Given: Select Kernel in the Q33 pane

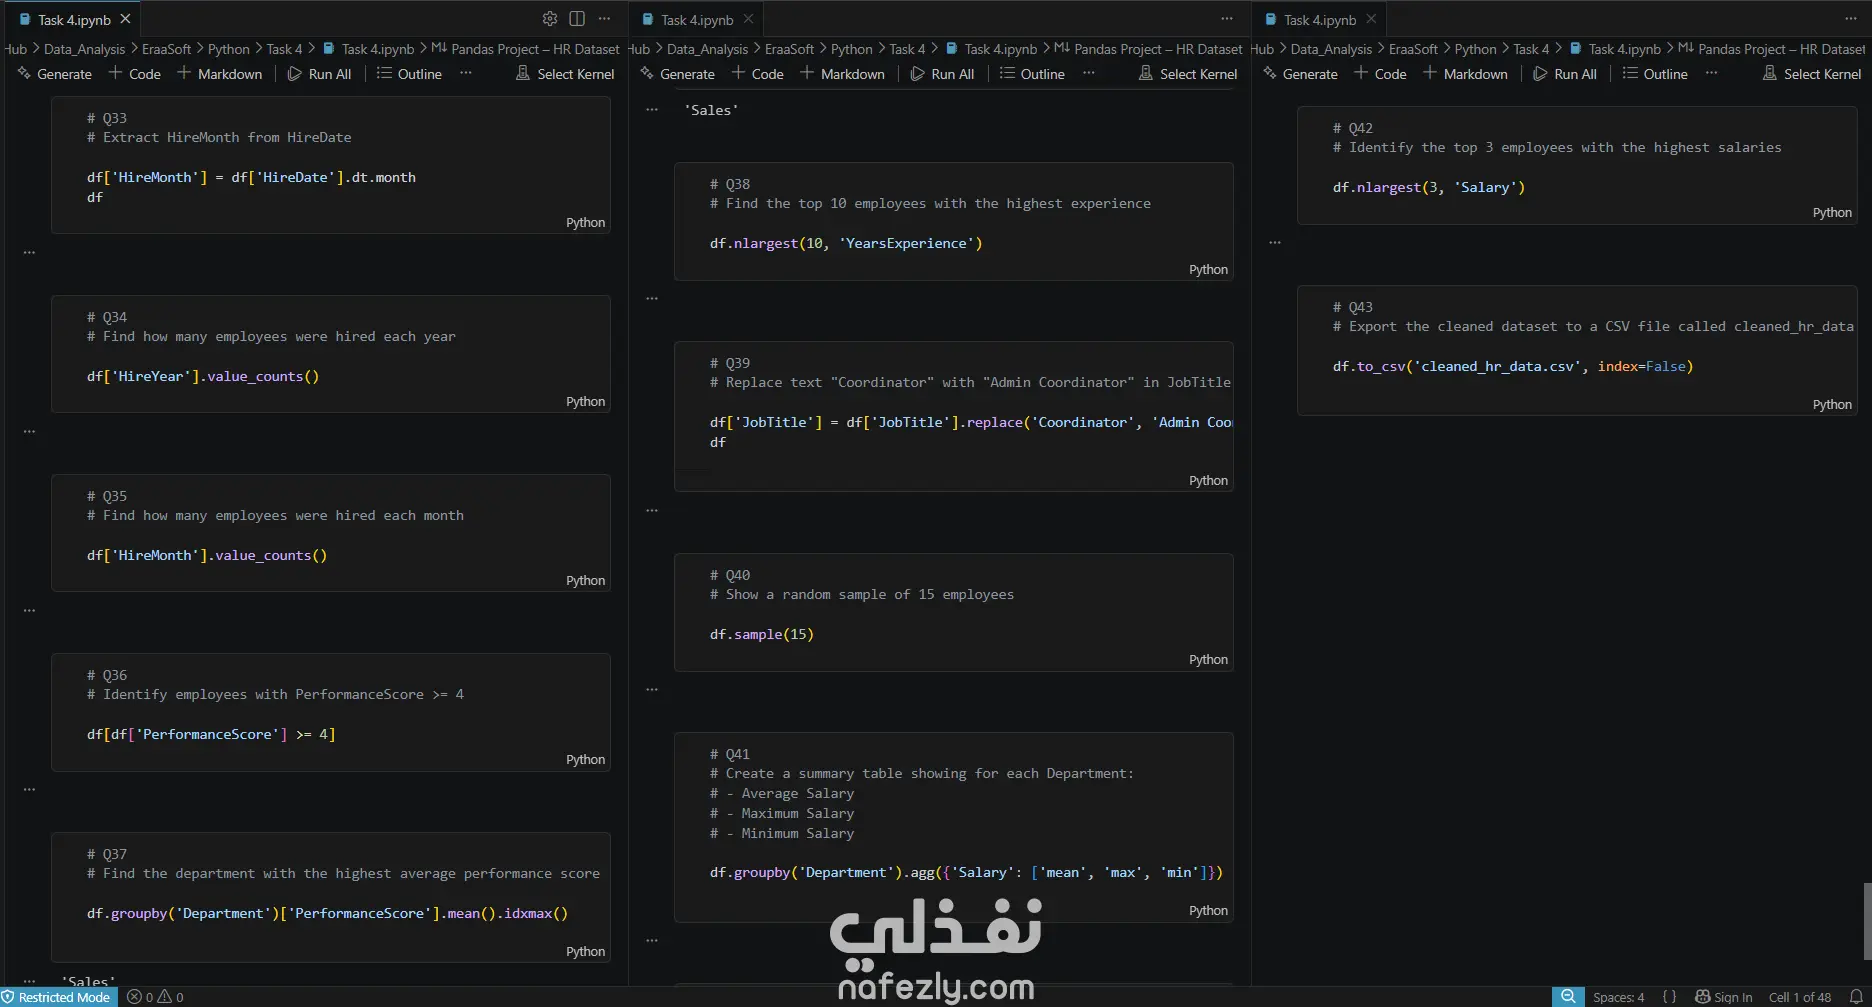Looking at the screenshot, I should click(x=565, y=74).
